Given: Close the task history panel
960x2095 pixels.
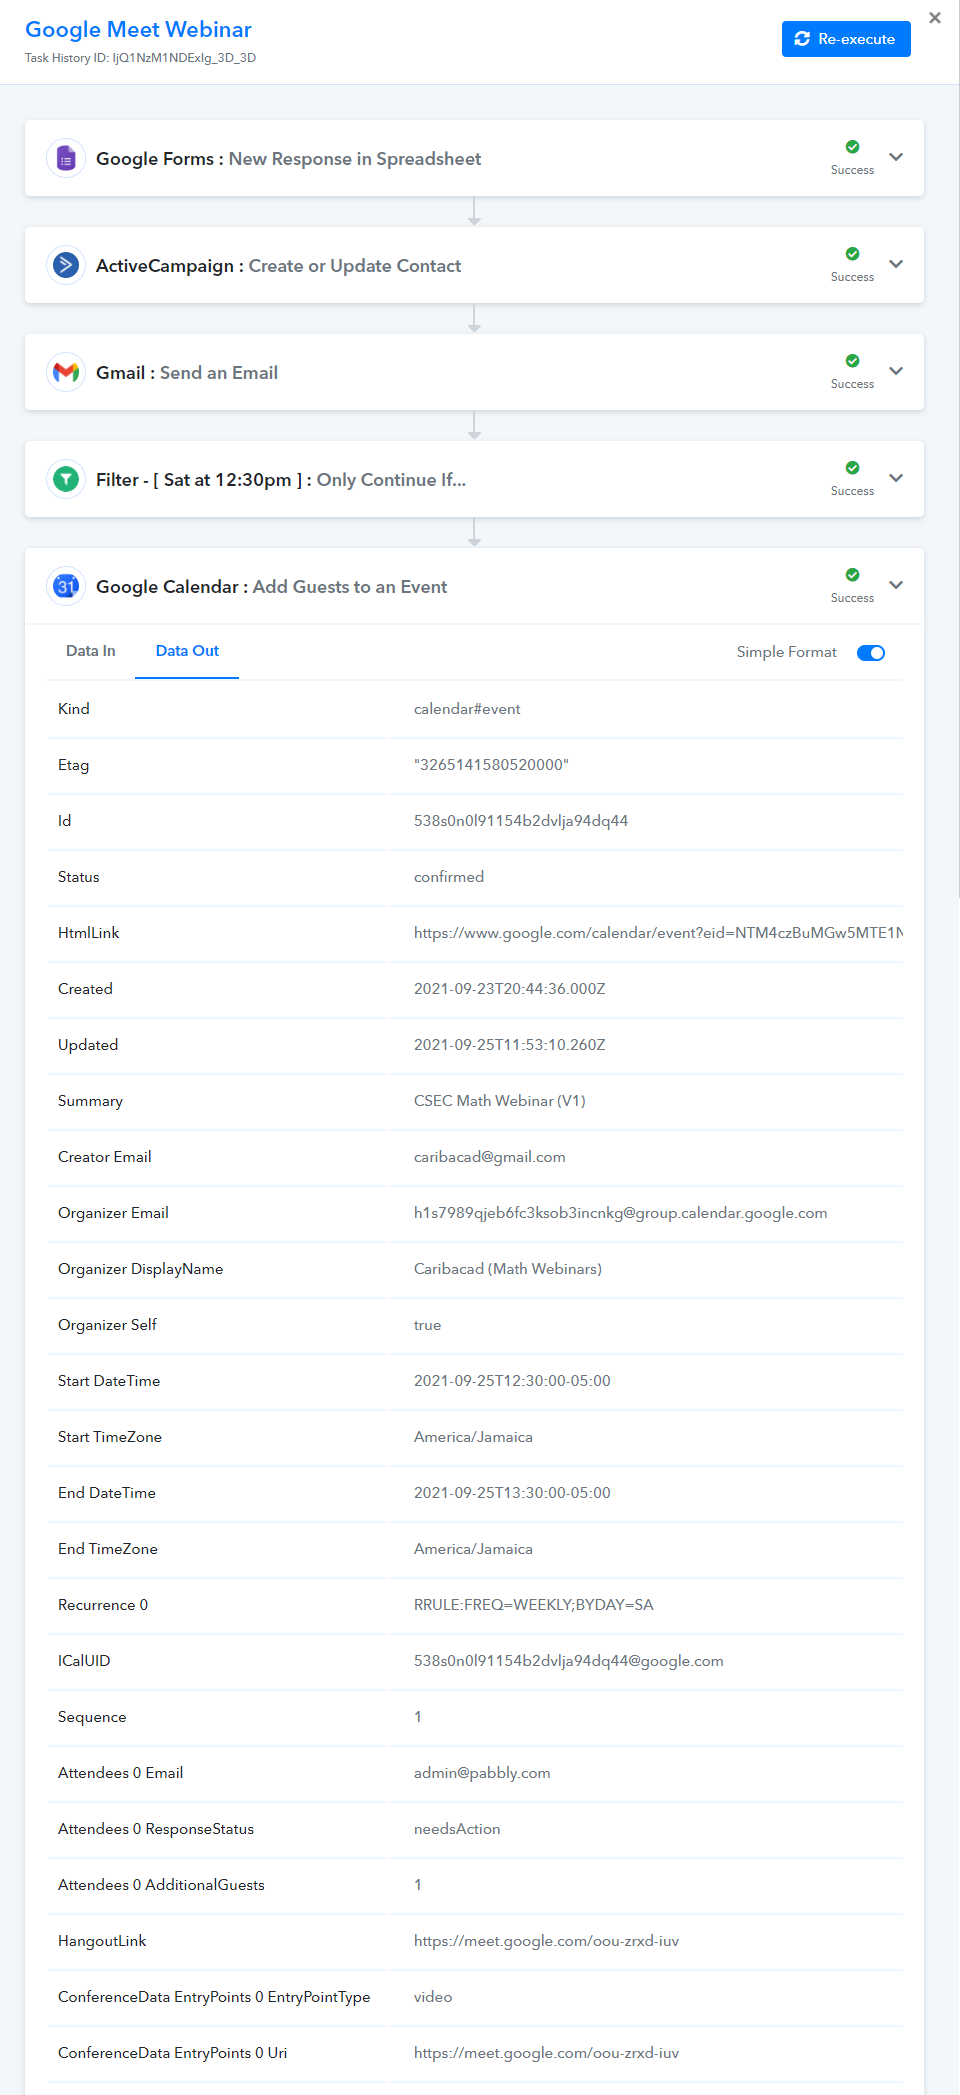Looking at the screenshot, I should click(935, 18).
